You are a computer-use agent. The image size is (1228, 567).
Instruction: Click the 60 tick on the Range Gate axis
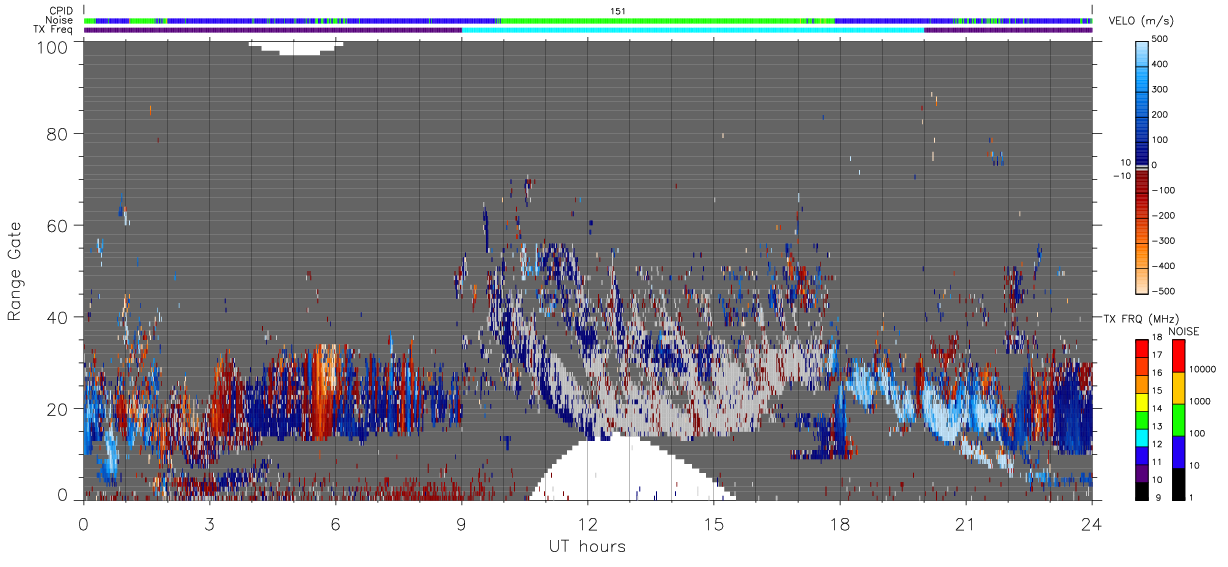[x=58, y=226]
